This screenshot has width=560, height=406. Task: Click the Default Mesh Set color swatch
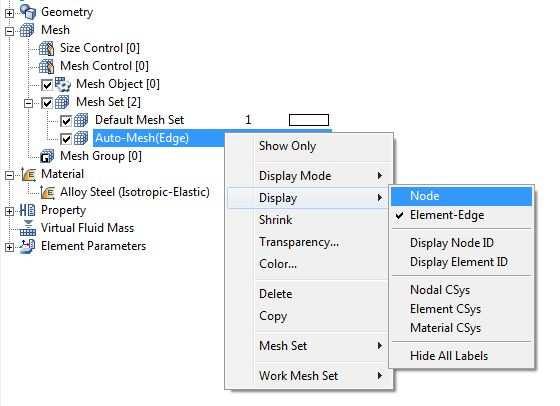(309, 120)
